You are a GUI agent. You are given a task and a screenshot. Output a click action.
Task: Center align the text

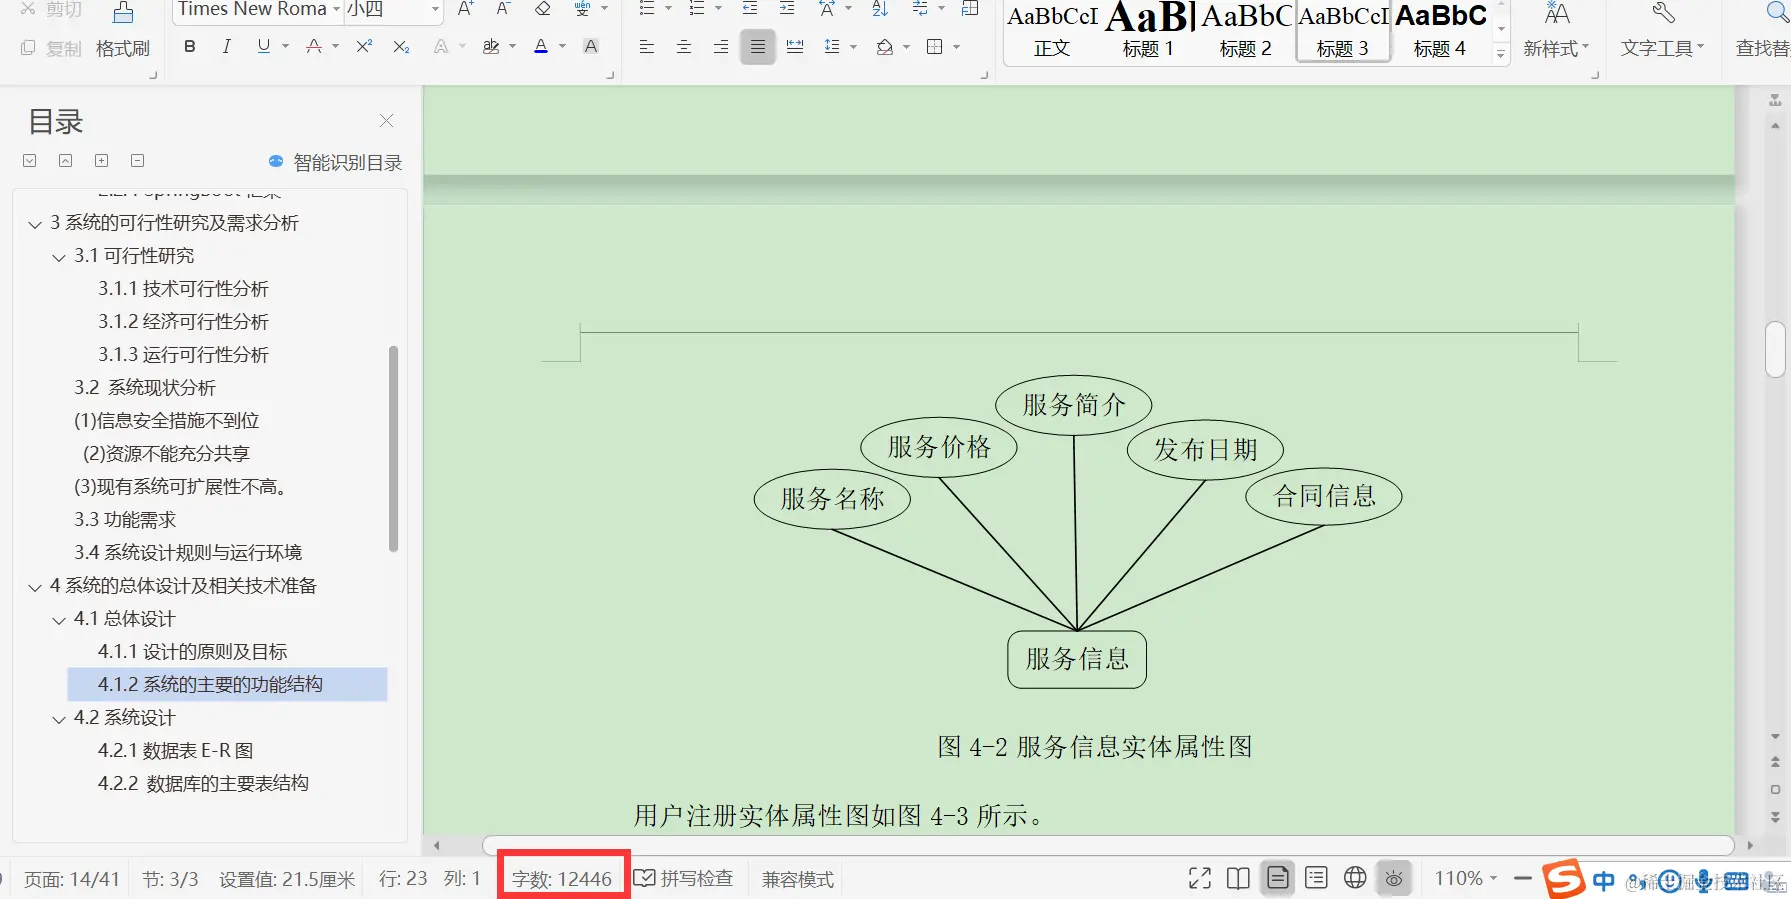click(684, 47)
